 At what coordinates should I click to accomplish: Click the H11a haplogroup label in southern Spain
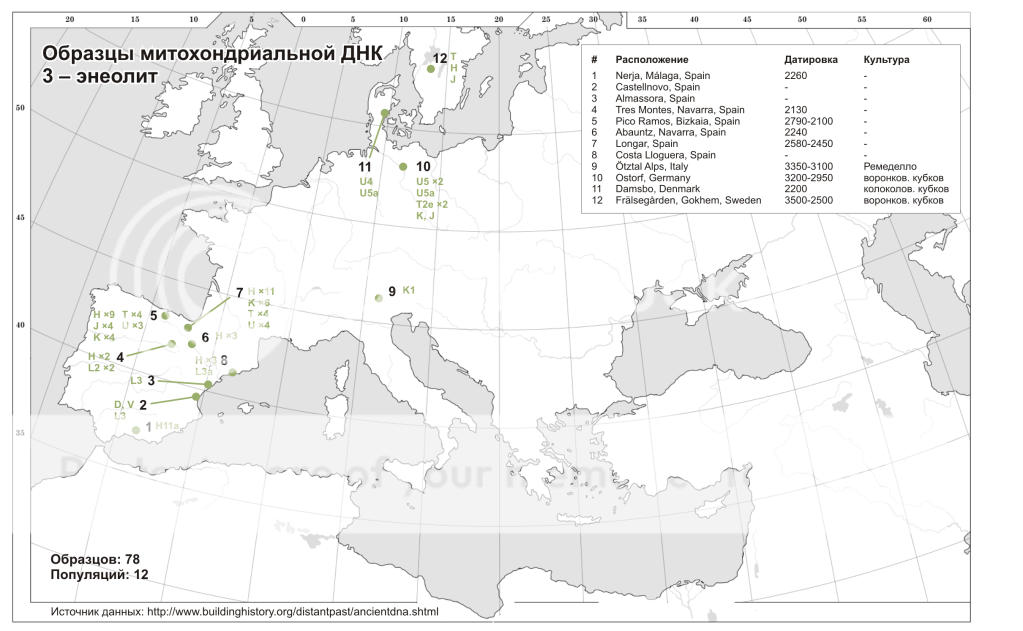click(167, 426)
